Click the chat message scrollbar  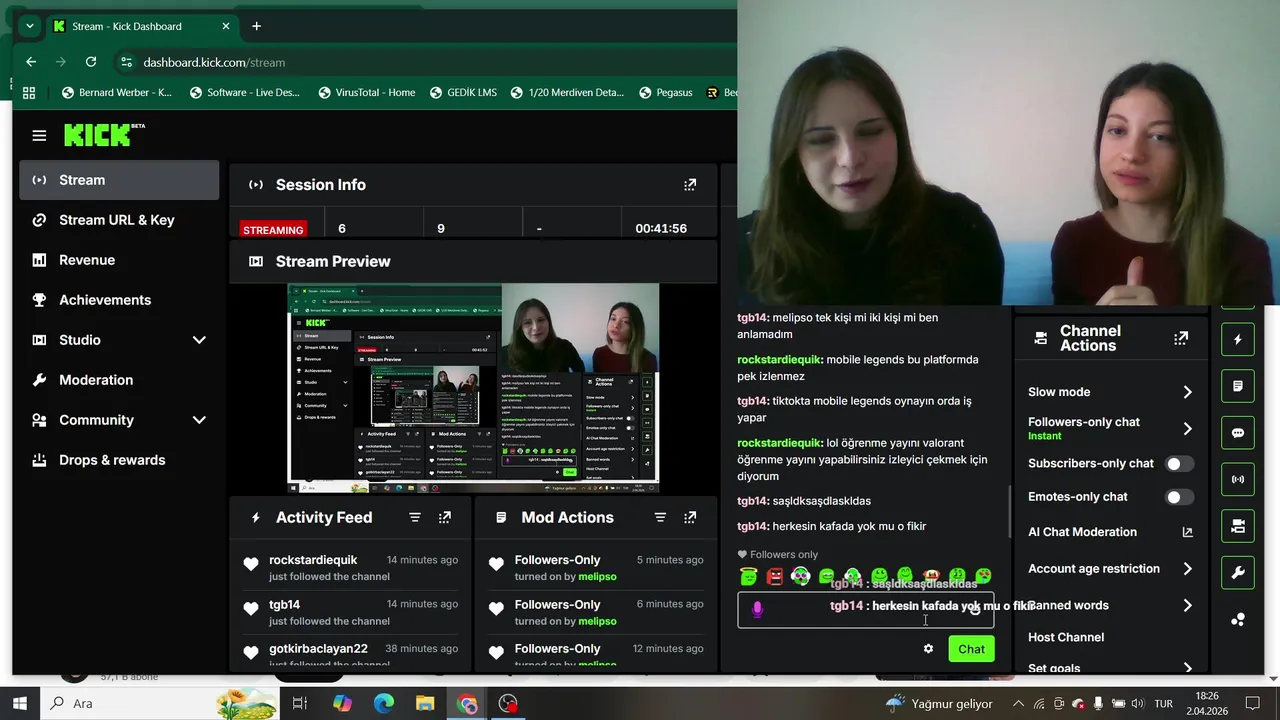pyautogui.click(x=1008, y=510)
